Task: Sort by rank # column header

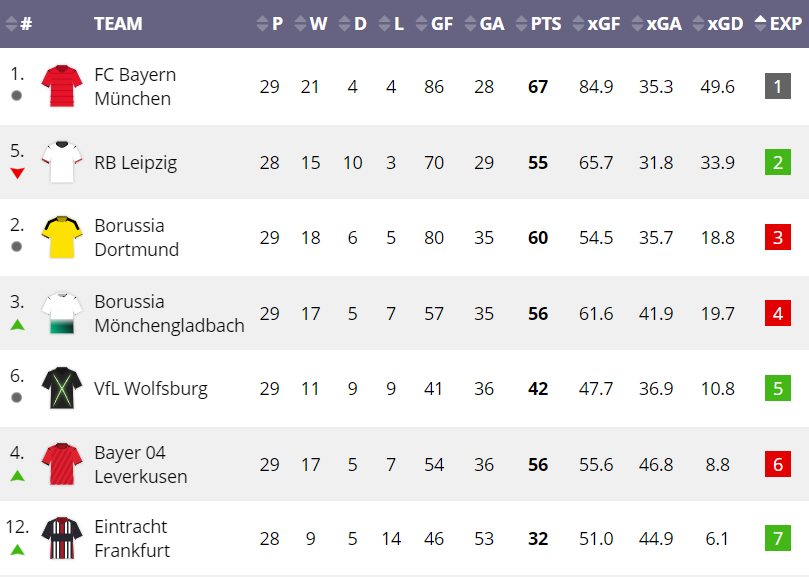Action: (x=19, y=24)
